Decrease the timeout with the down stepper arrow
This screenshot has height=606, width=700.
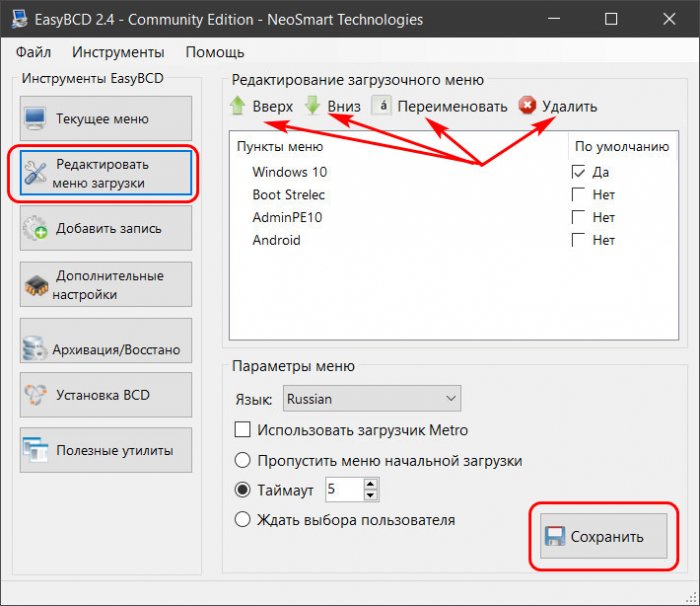point(371,495)
